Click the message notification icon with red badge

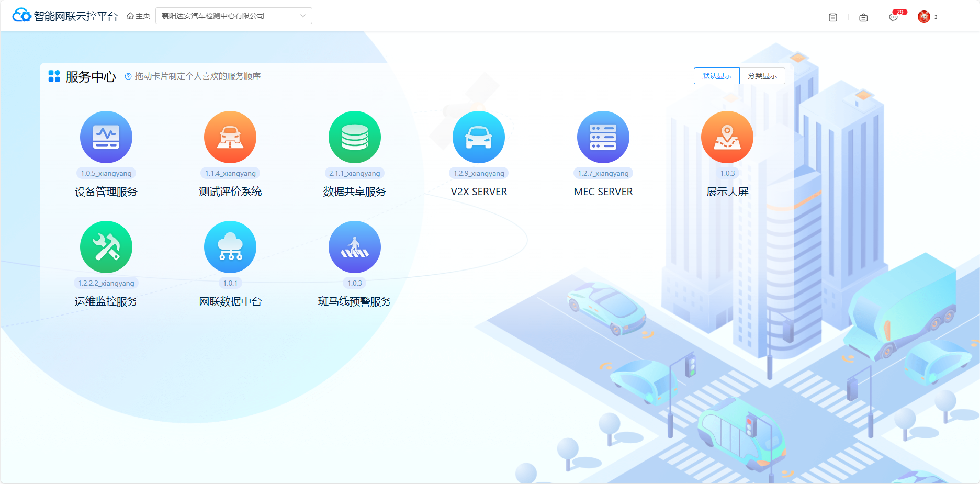[x=894, y=17]
